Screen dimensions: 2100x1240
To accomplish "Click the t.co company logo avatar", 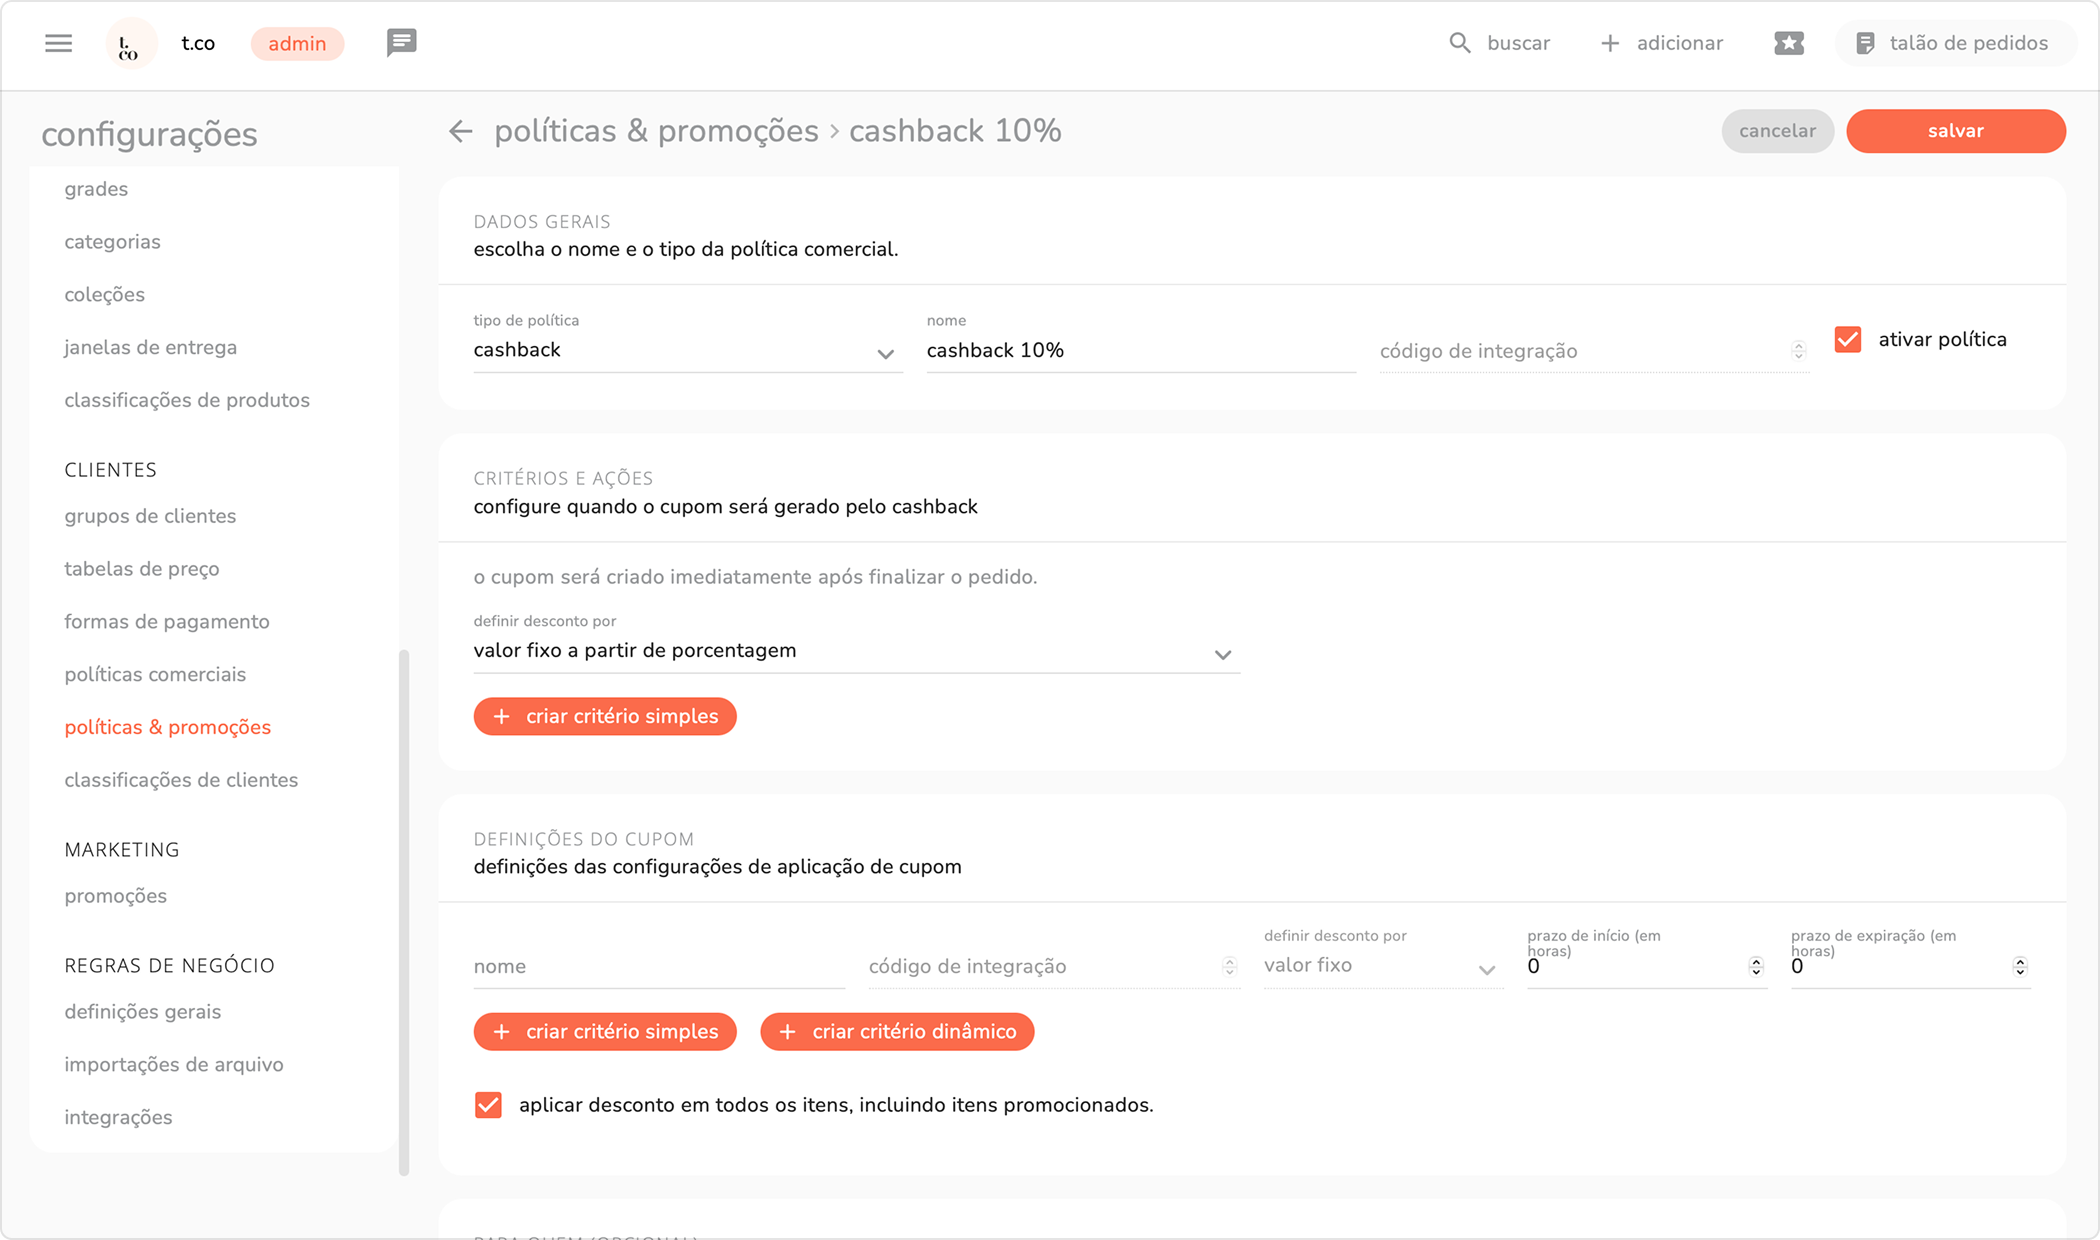I will (x=130, y=44).
